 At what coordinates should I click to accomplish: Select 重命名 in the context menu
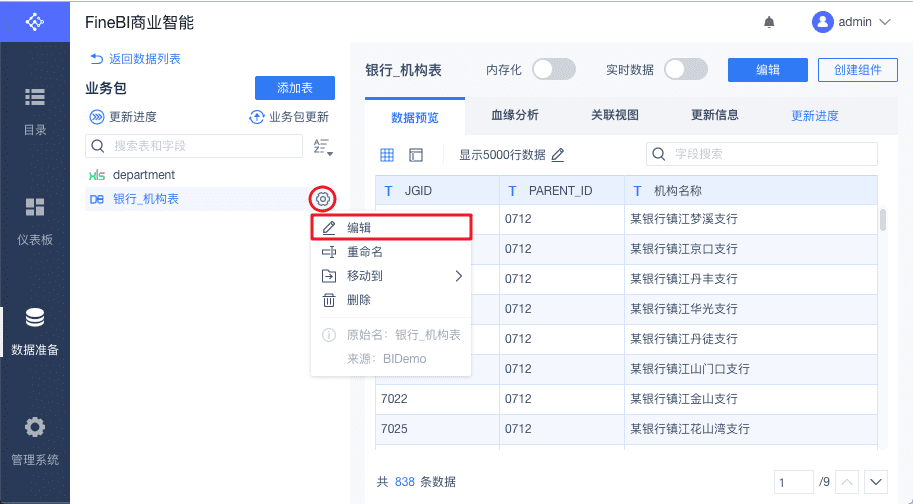(365, 252)
